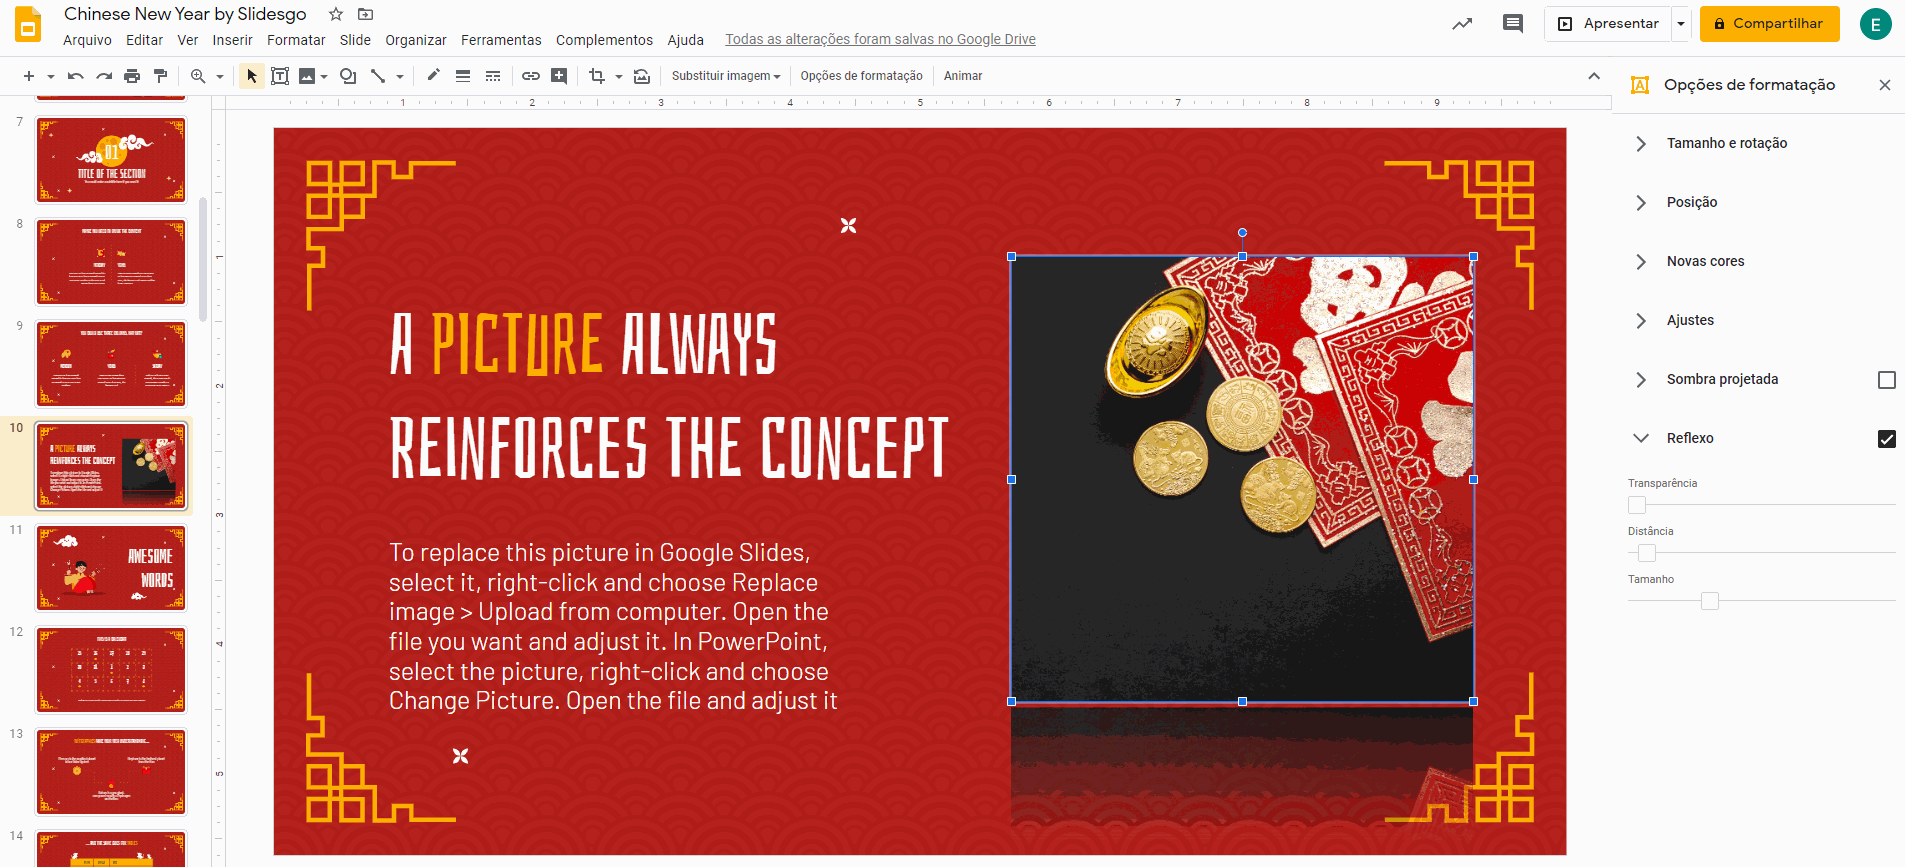Star the presentation
Image resolution: width=1905 pixels, height=867 pixels.
click(336, 14)
